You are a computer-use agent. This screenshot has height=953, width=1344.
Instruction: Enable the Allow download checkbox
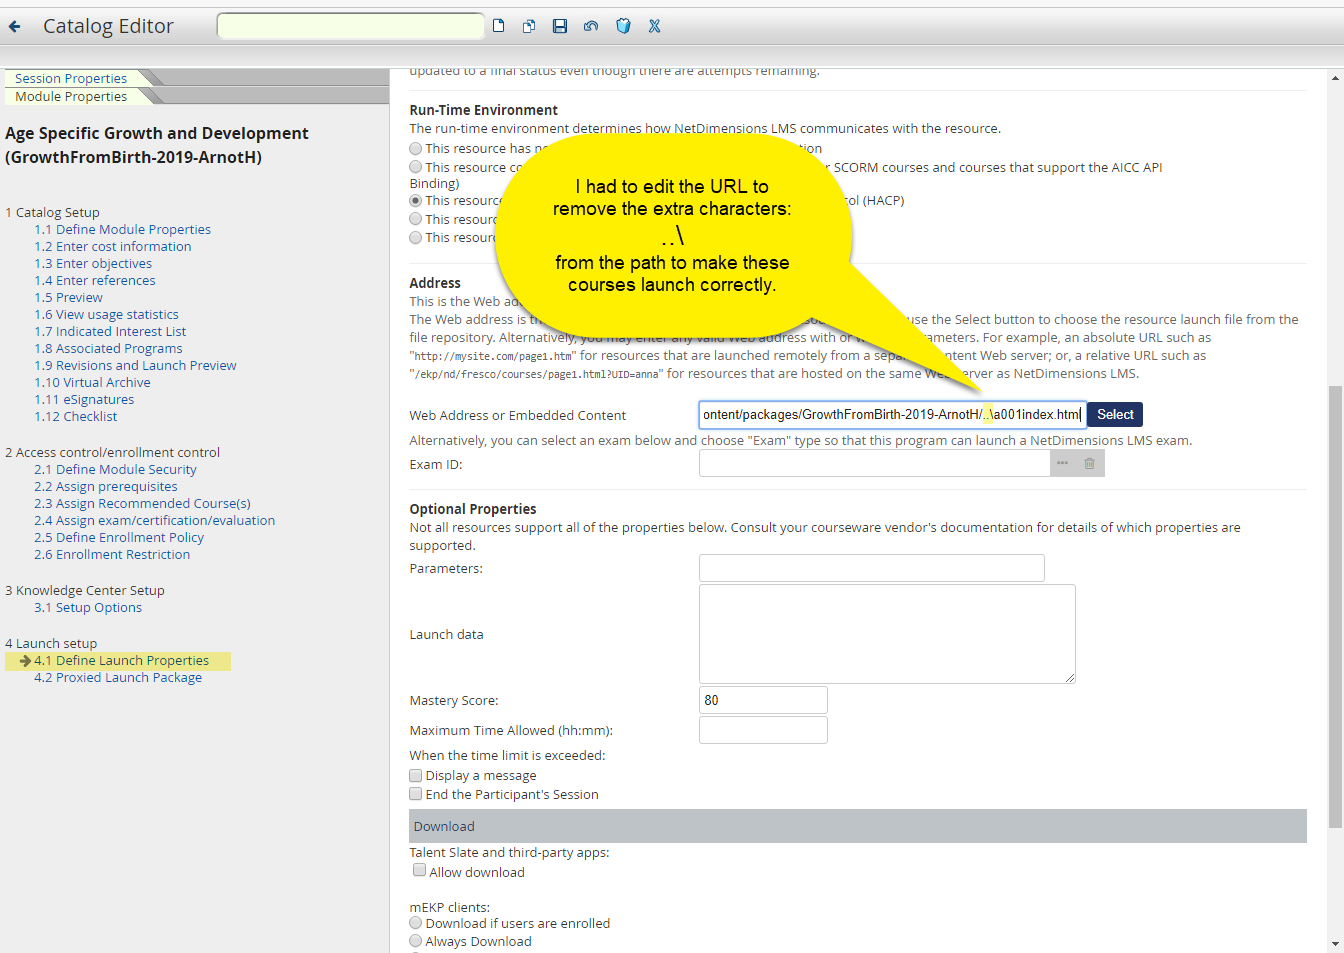pyautogui.click(x=419, y=871)
